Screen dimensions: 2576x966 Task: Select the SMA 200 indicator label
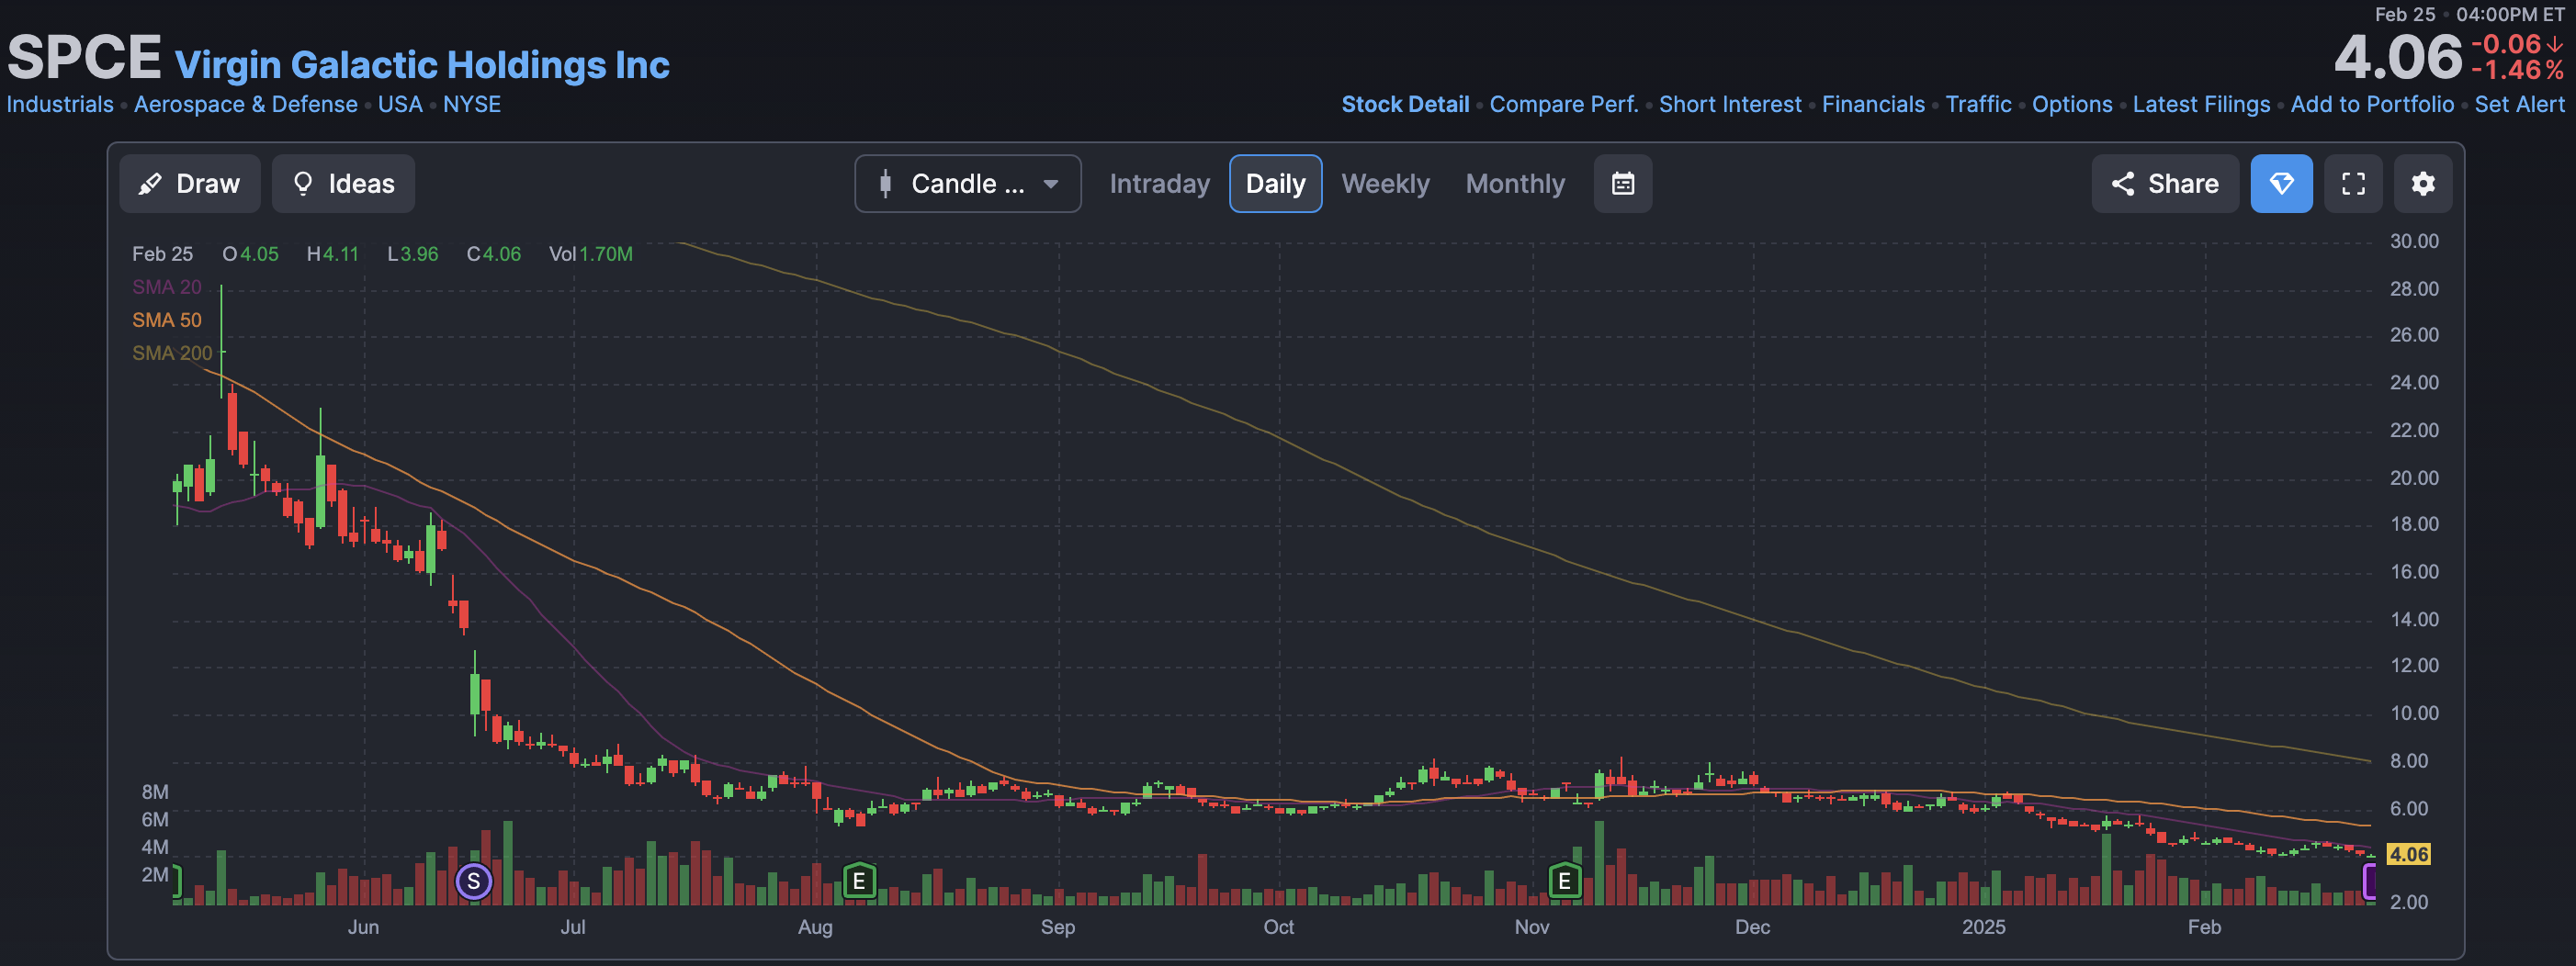point(172,353)
